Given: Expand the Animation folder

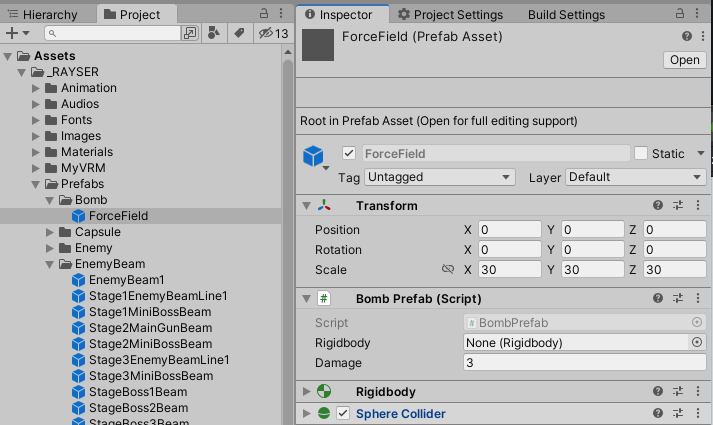Looking at the screenshot, I should pyautogui.click(x=35, y=88).
